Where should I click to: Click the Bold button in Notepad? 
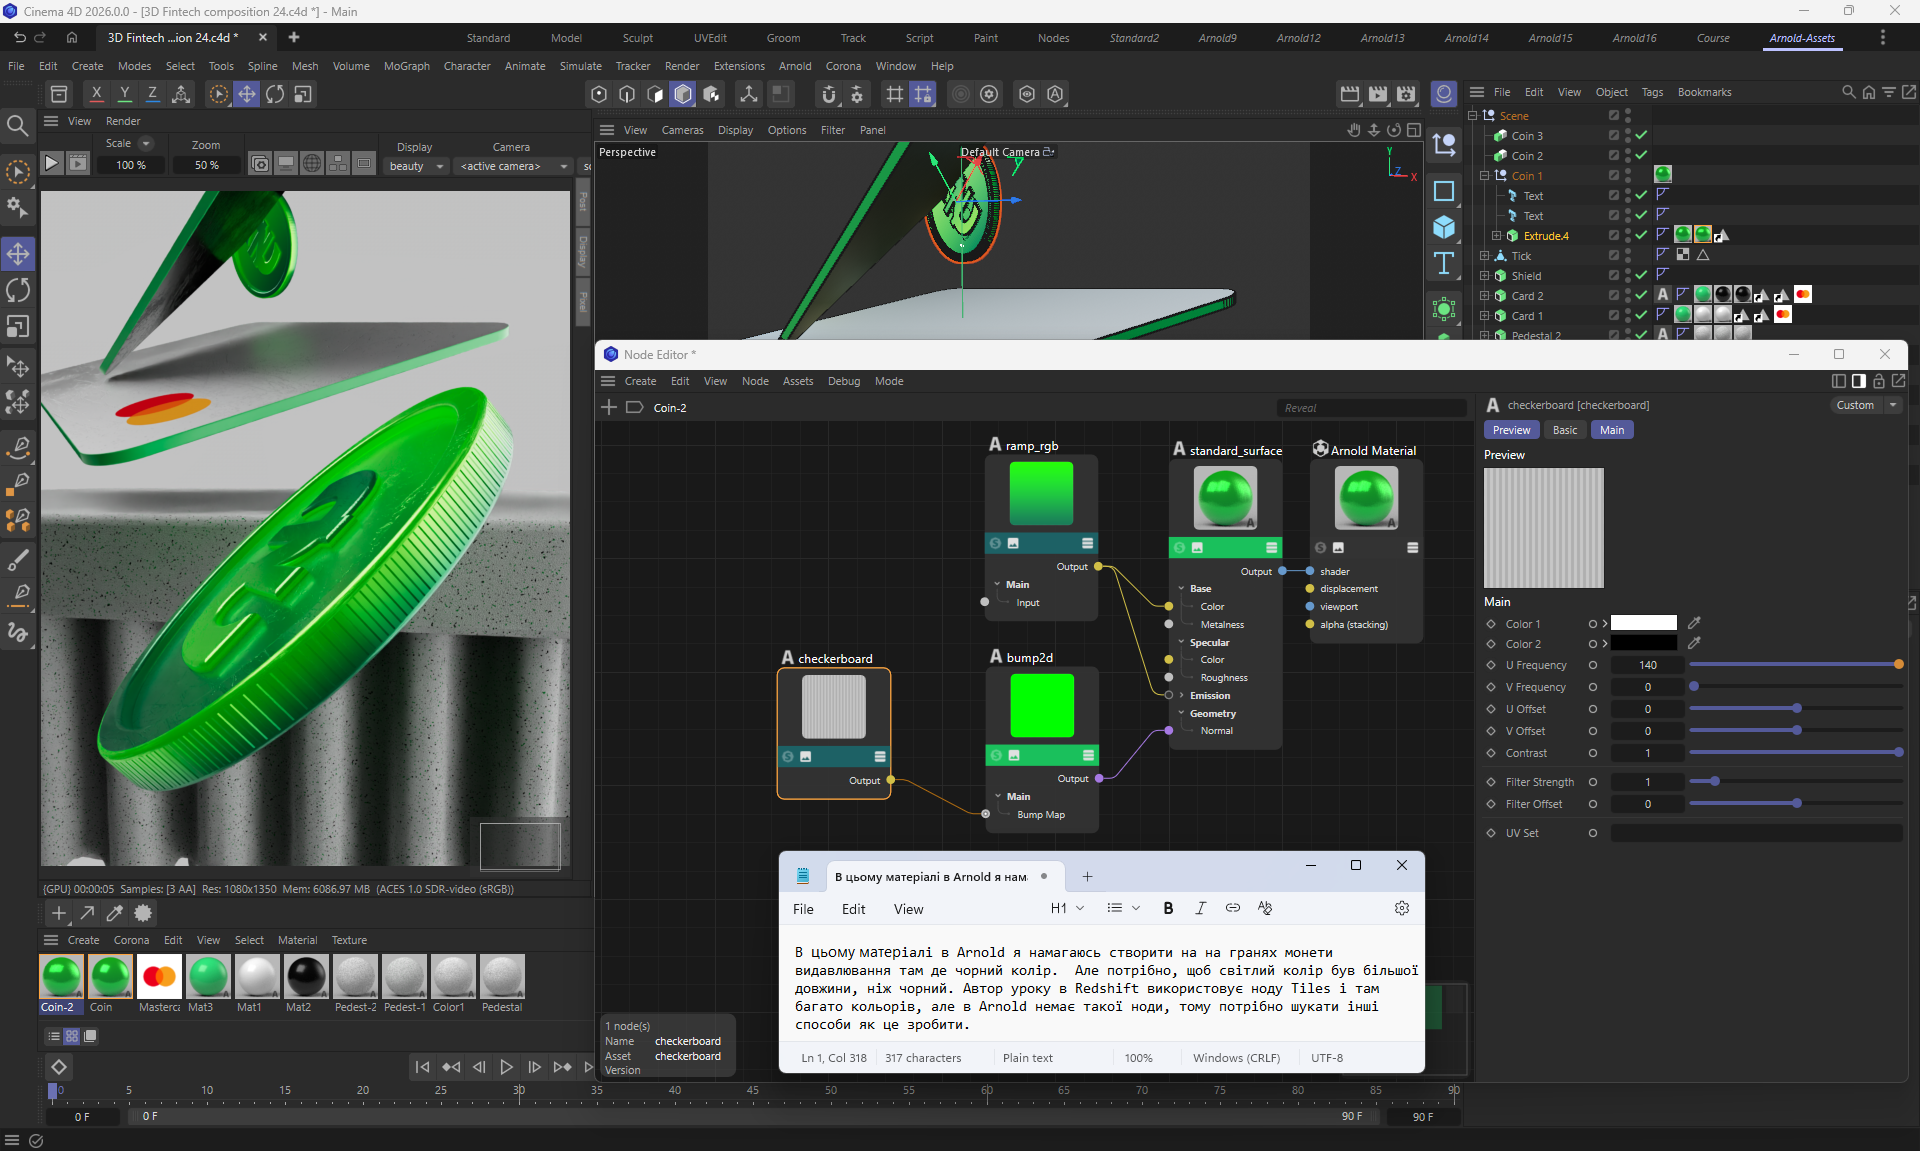click(x=1168, y=908)
